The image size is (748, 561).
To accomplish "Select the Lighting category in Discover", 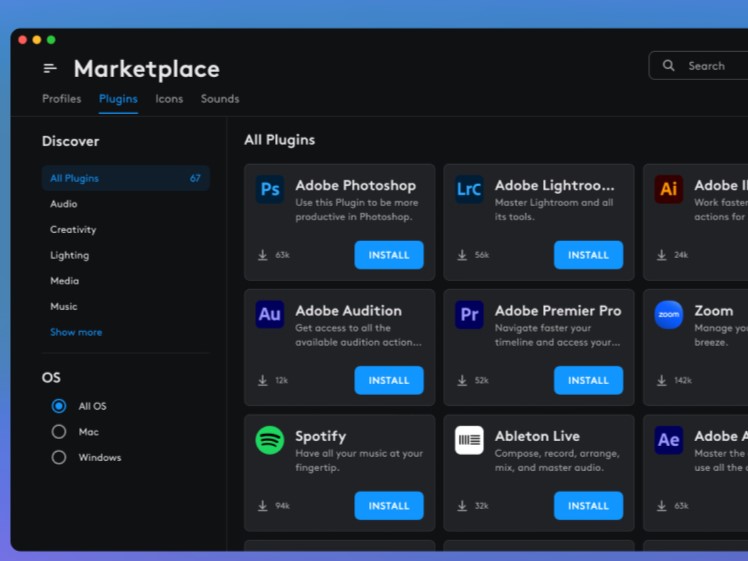I will pyautogui.click(x=69, y=255).
